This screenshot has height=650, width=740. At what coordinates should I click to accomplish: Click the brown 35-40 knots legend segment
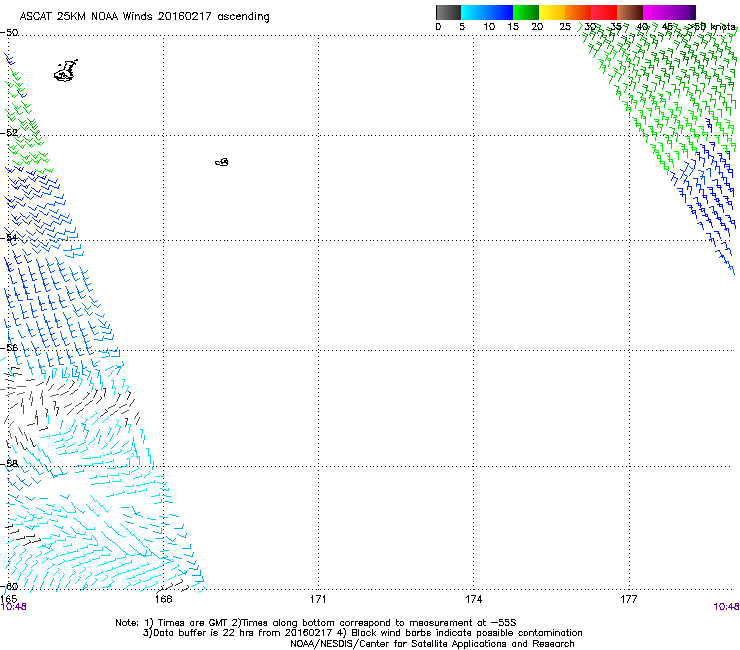click(x=630, y=12)
